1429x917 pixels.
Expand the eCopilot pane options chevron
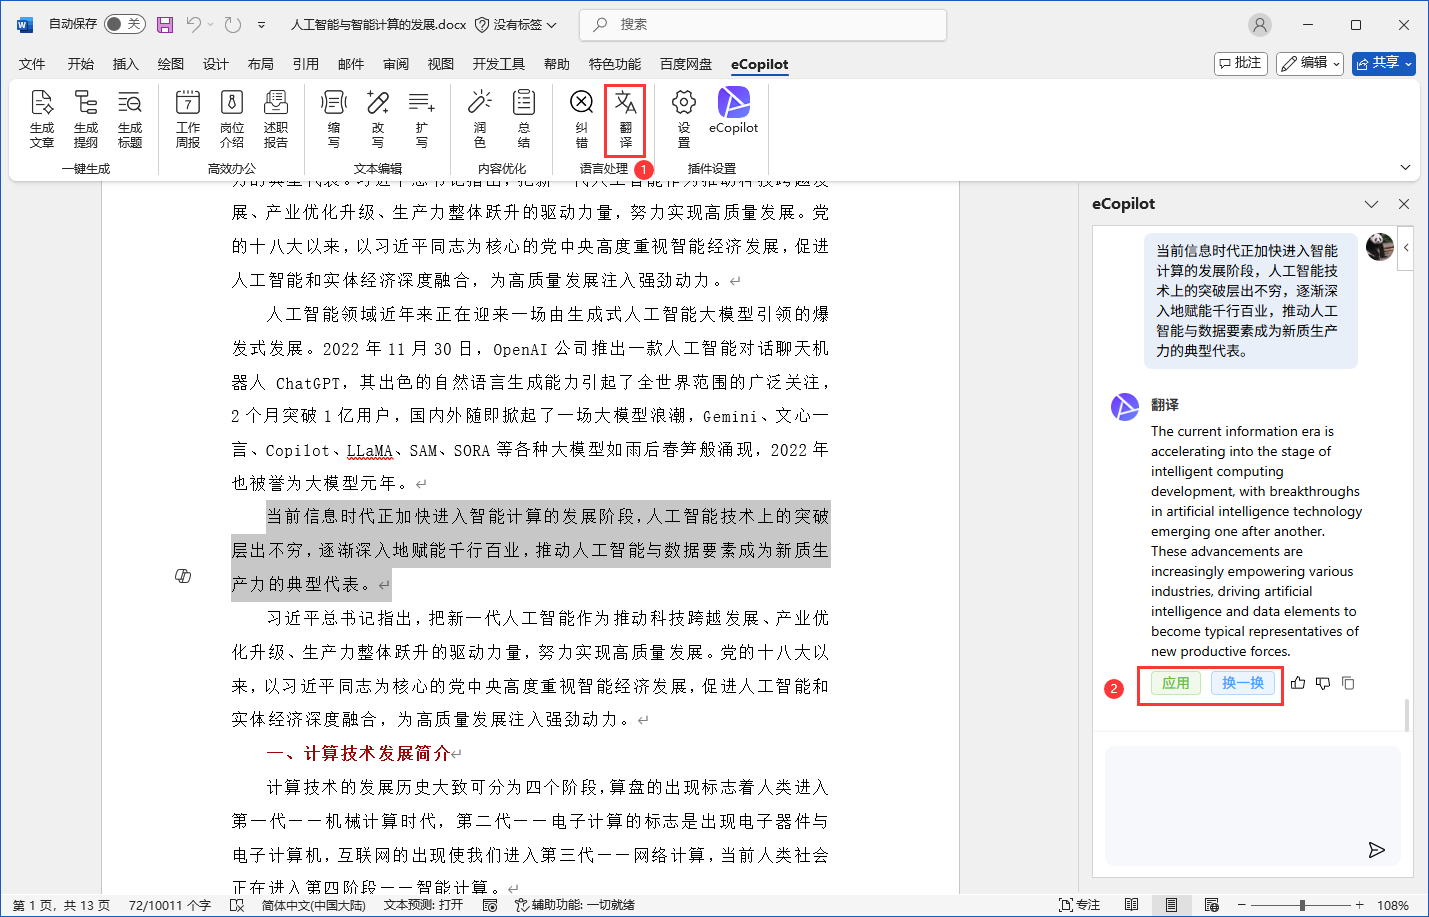1371,204
